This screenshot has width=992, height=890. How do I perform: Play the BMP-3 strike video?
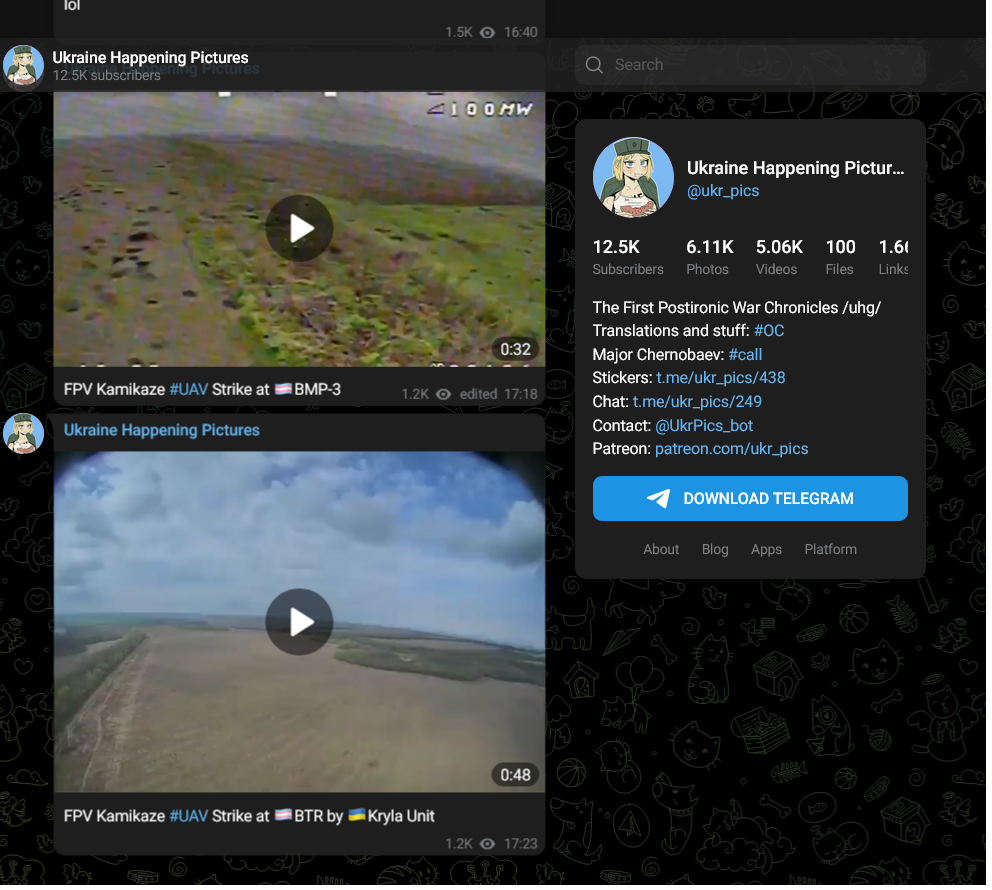point(299,228)
